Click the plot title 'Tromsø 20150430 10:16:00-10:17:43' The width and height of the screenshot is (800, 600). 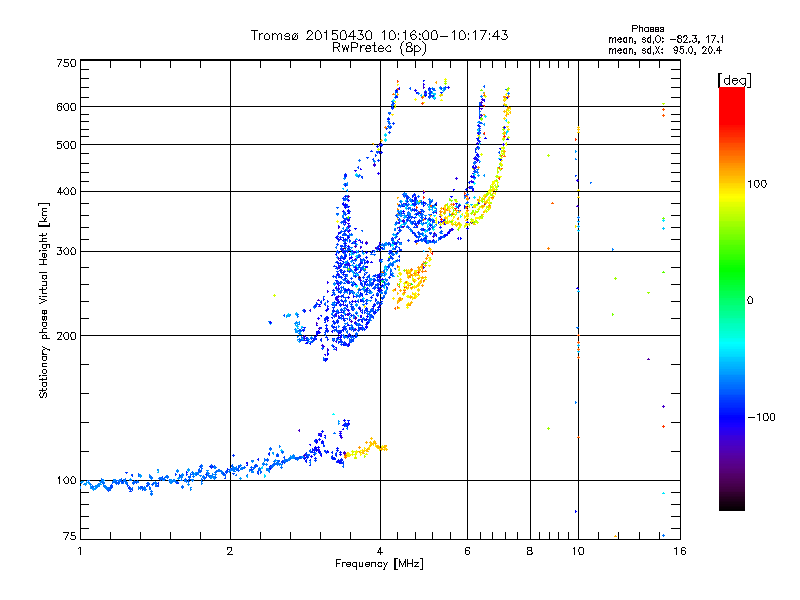coord(379,35)
